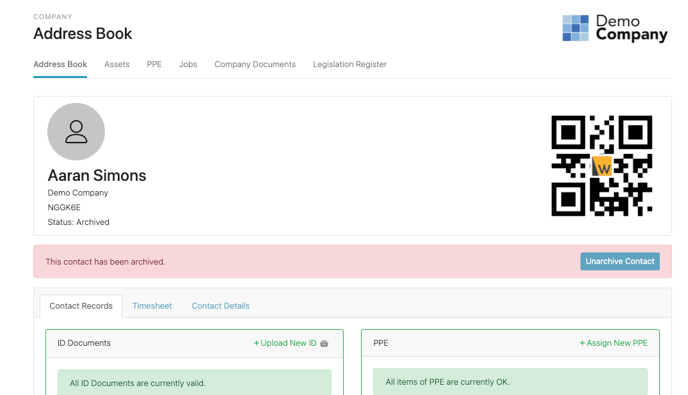
Task: Click the 'This contact has been archived.' message
Action: tap(105, 262)
